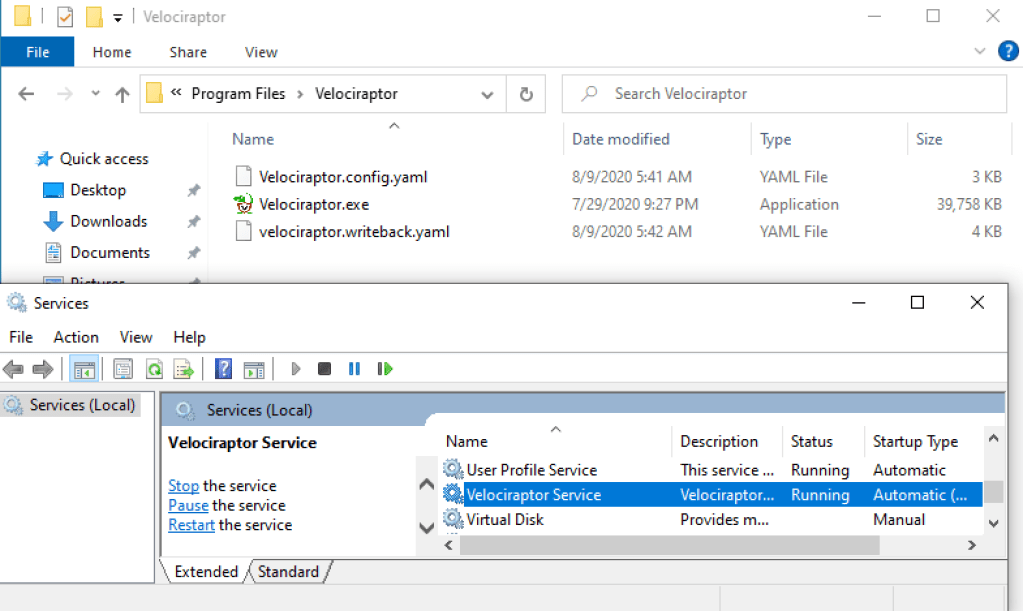Open the recent locations dropdown arrow
Screen dimensions: 1023x611
click(96, 94)
